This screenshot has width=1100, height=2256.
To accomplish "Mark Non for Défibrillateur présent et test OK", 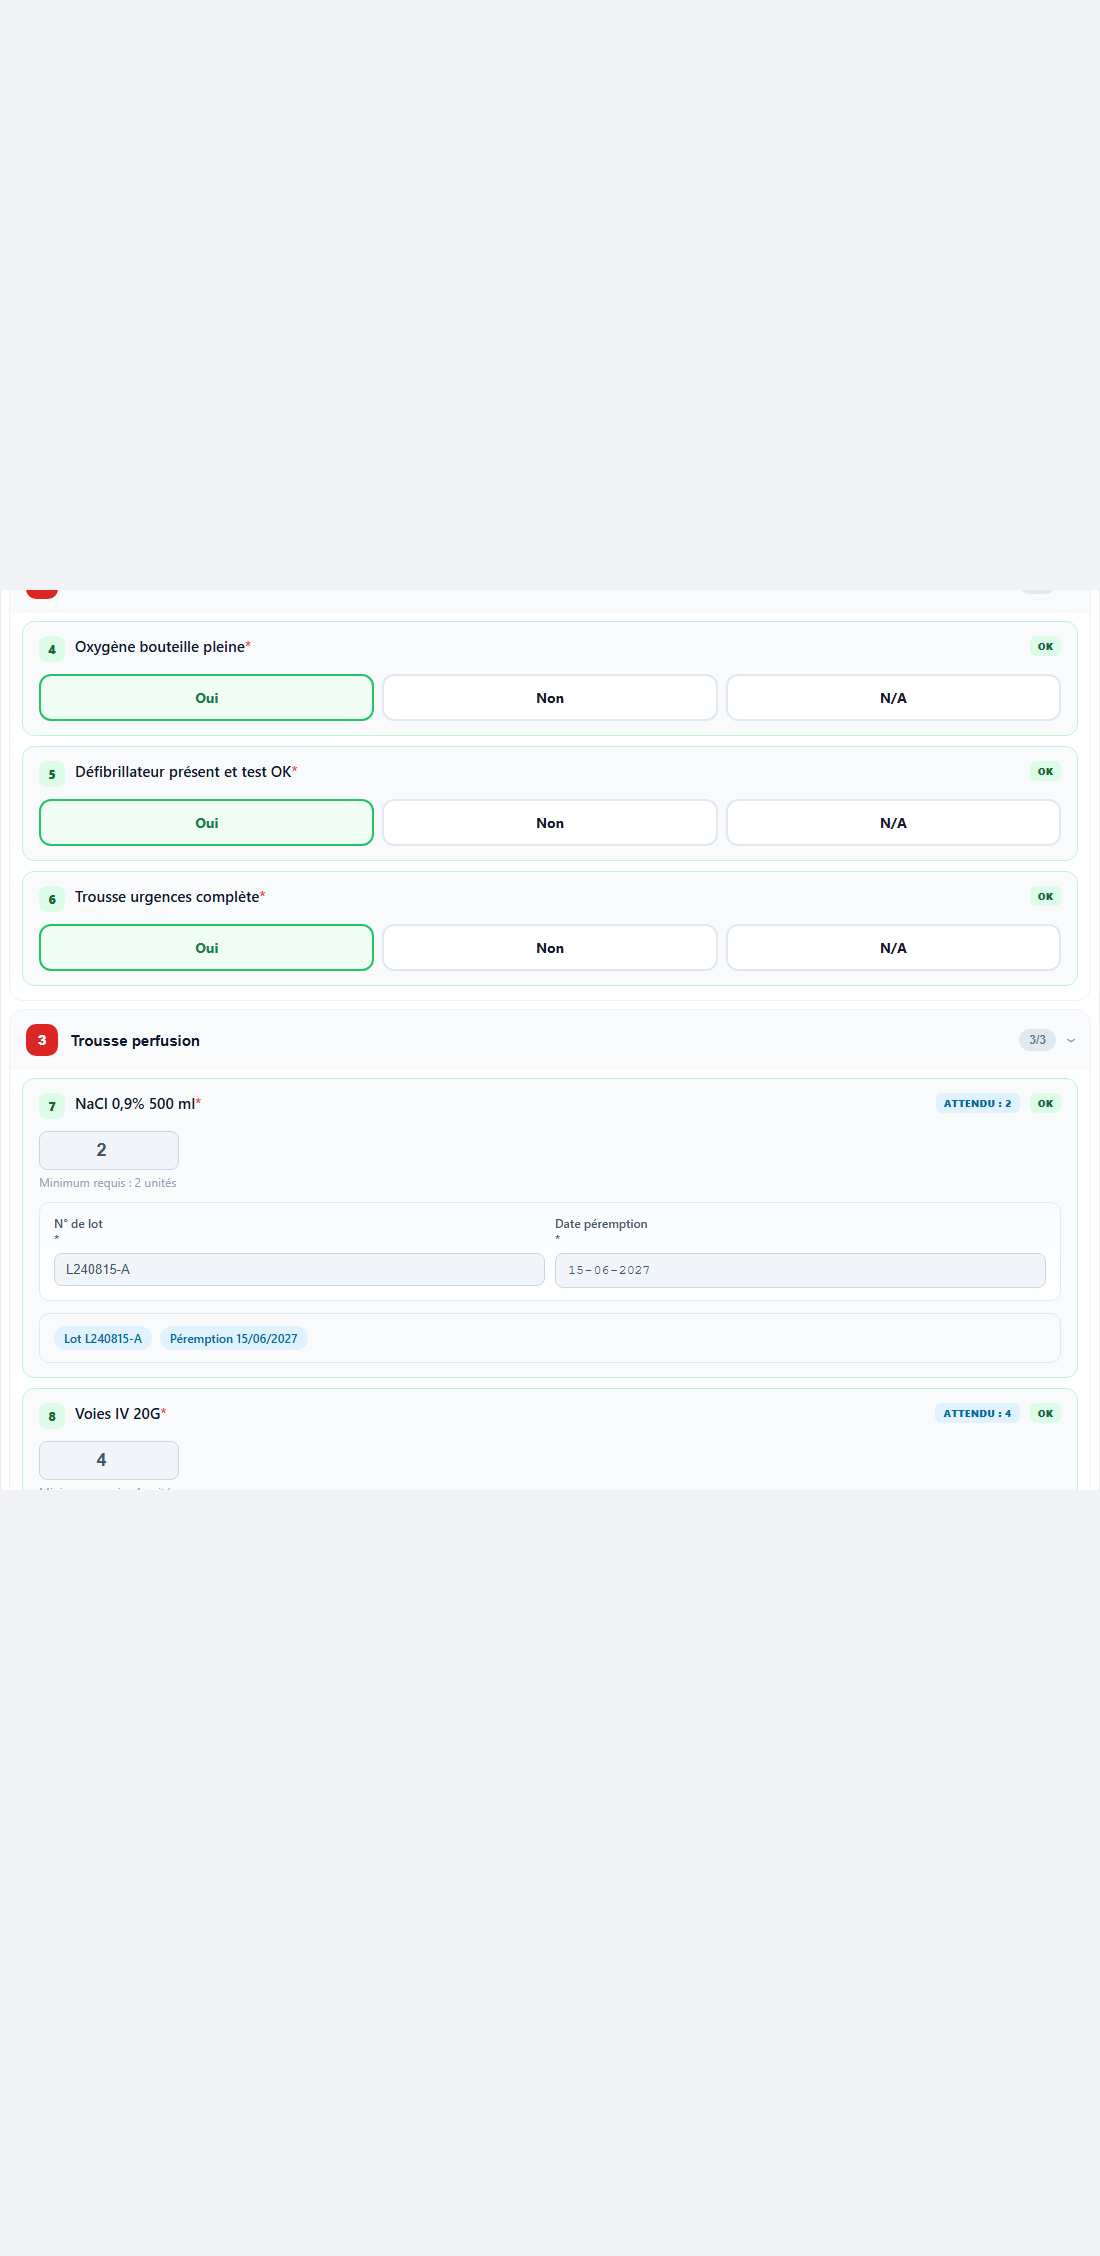I will coord(550,823).
